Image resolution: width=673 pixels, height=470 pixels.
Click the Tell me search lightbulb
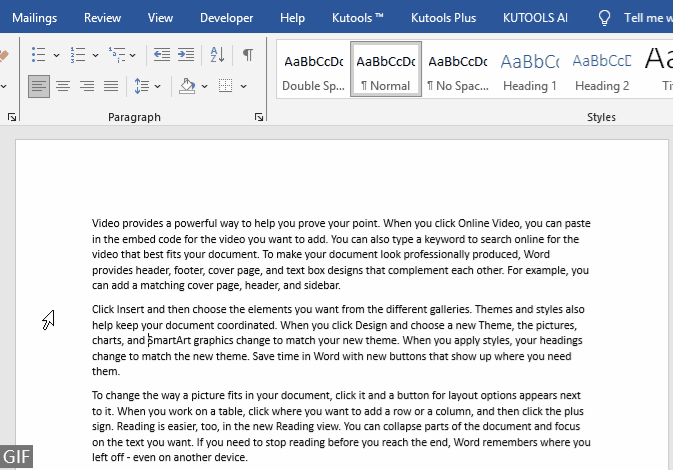tap(604, 18)
